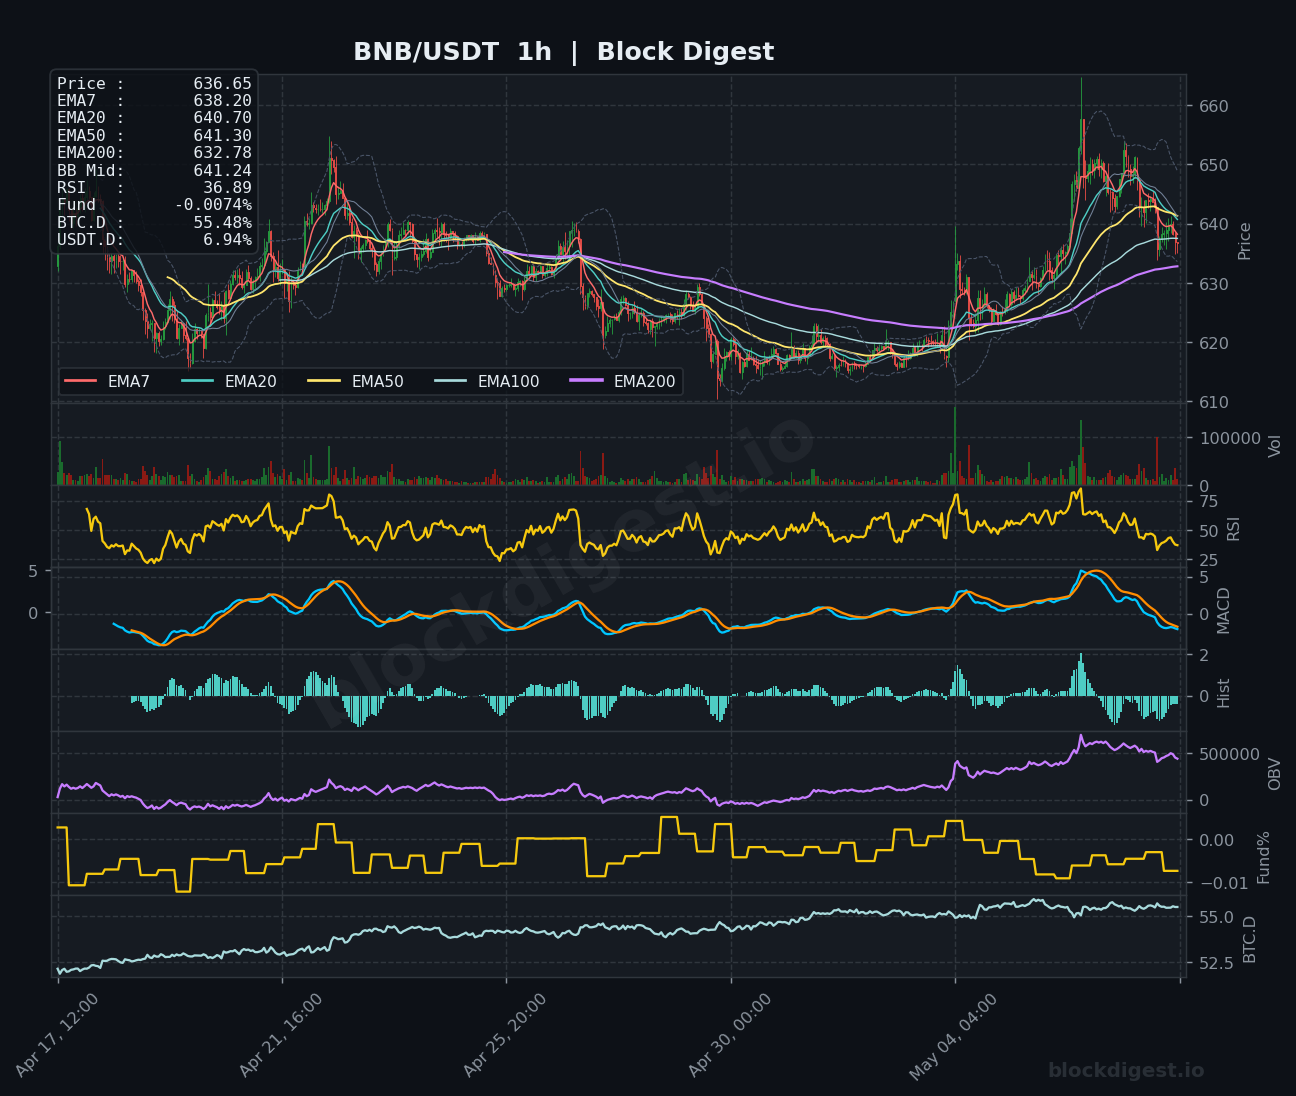The height and width of the screenshot is (1096, 1296).
Task: Click the blockdigest.io footer text
Action: (x=1126, y=1071)
